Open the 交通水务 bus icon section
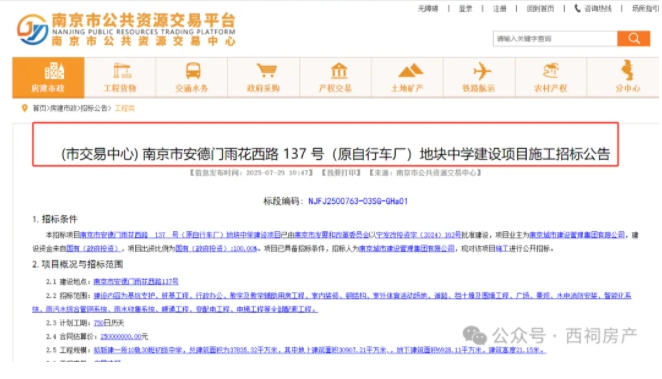The image size is (662, 379). point(192,77)
